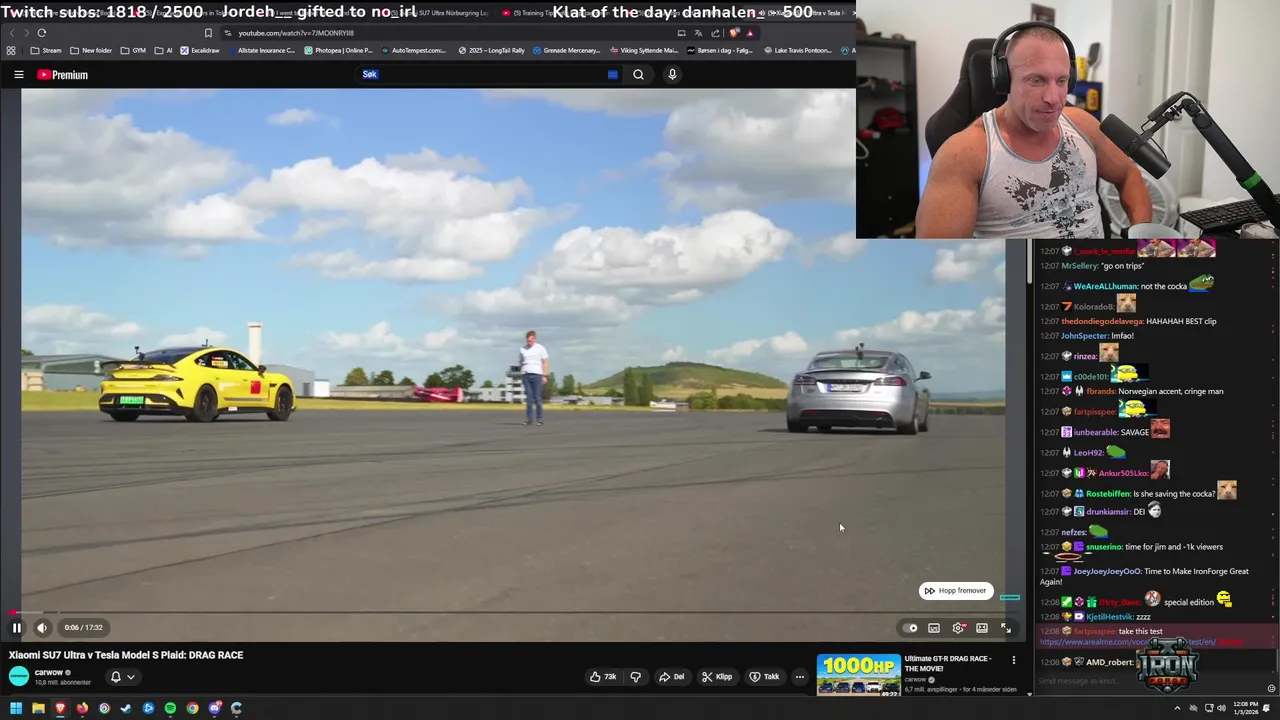This screenshot has width=1280, height=720.
Task: Pause the video playback
Action: [x=16, y=628]
